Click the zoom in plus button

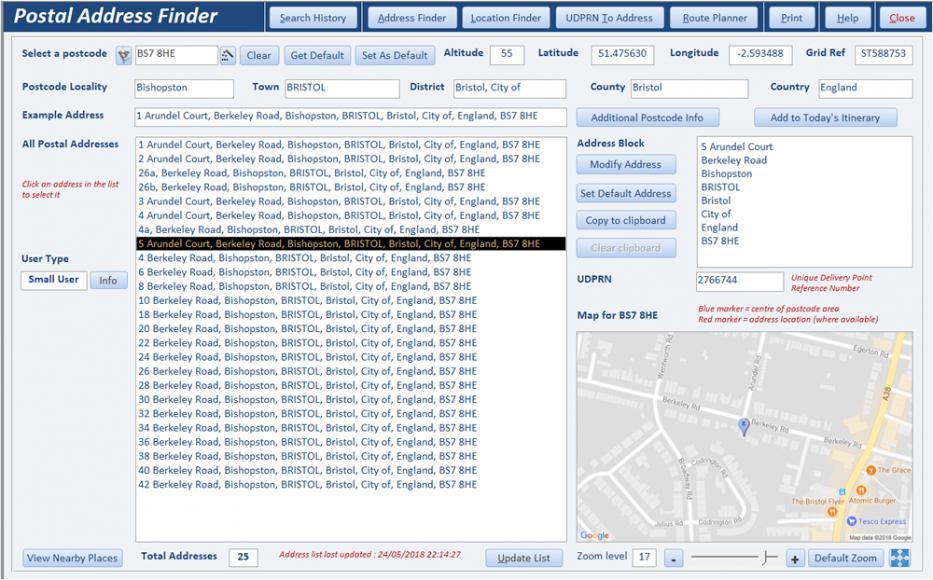(795, 558)
